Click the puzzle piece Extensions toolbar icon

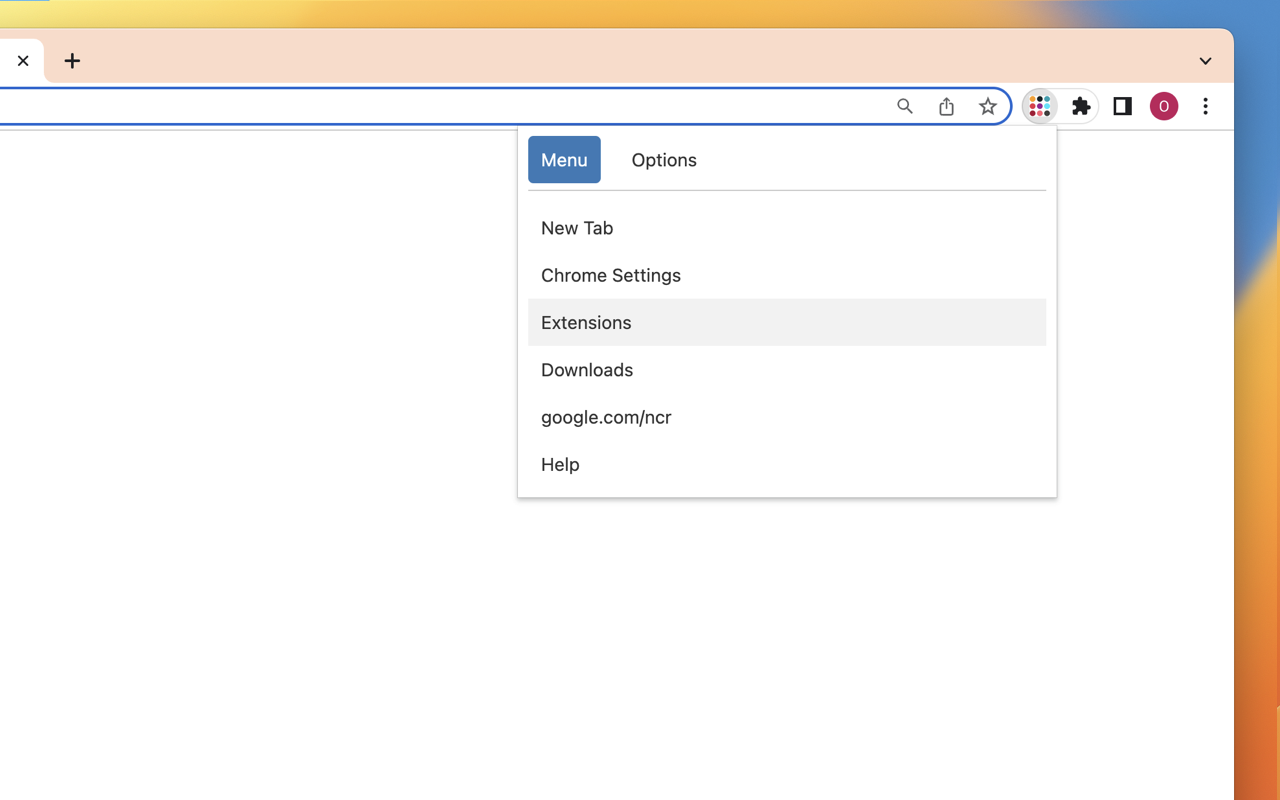(x=1080, y=106)
